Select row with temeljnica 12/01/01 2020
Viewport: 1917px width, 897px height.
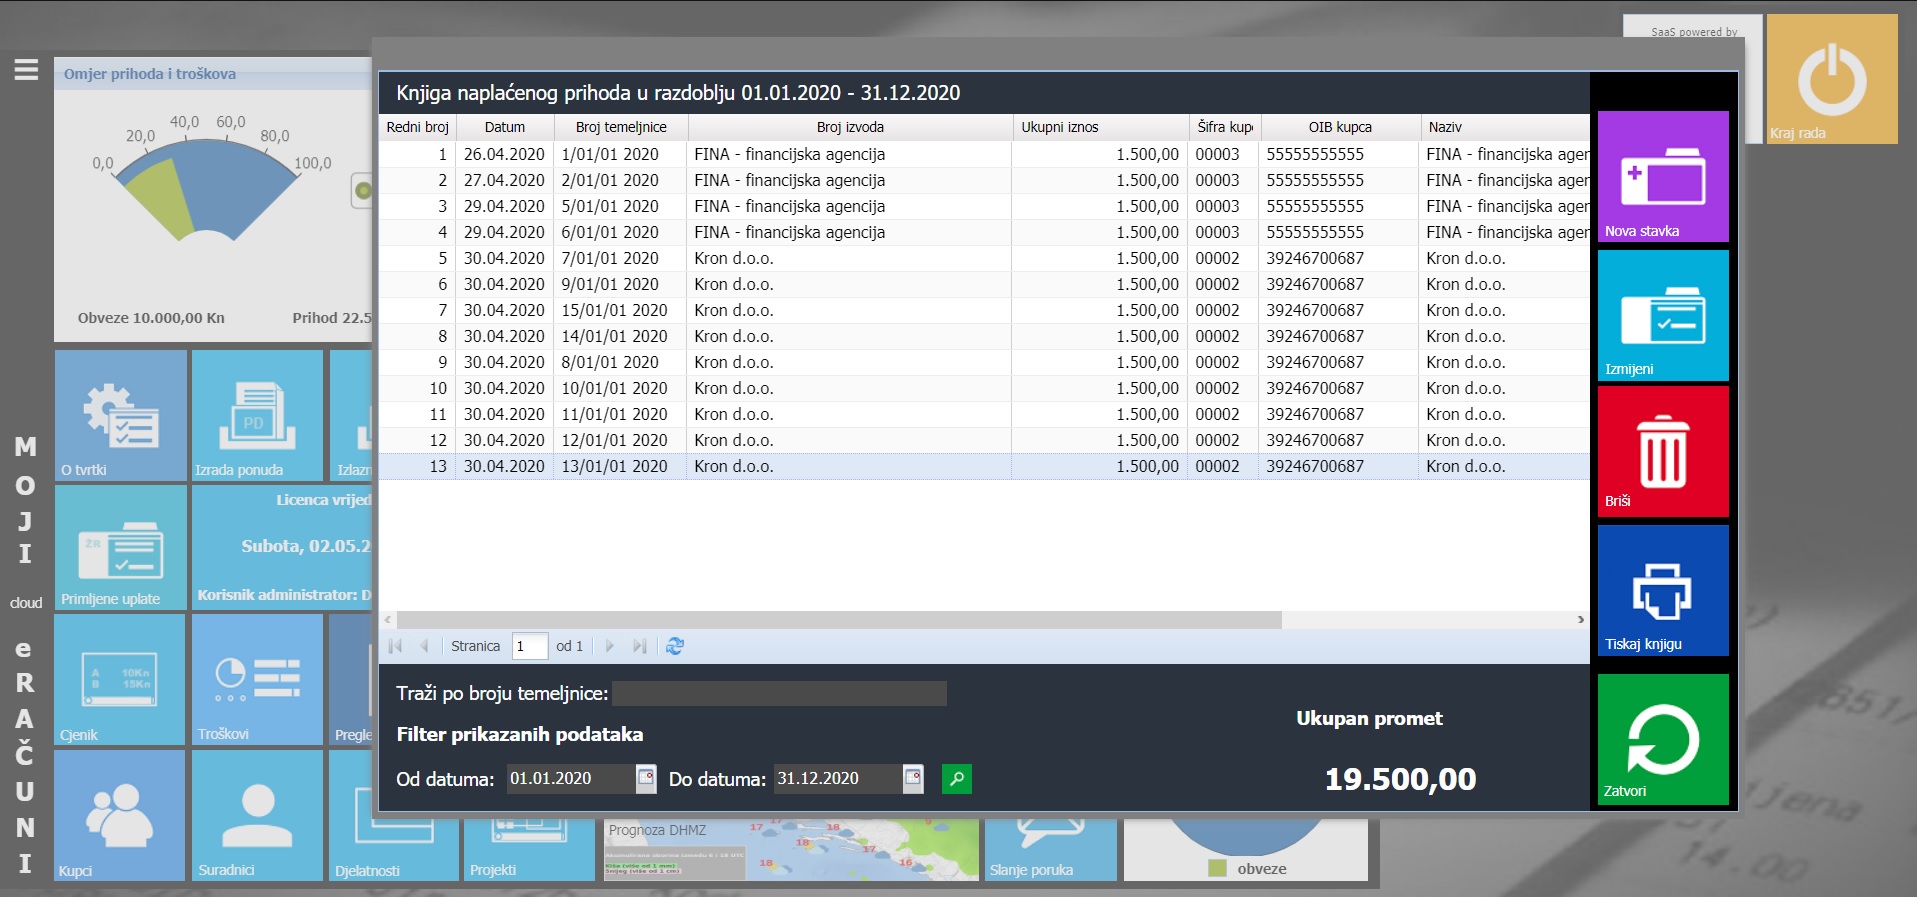point(984,440)
